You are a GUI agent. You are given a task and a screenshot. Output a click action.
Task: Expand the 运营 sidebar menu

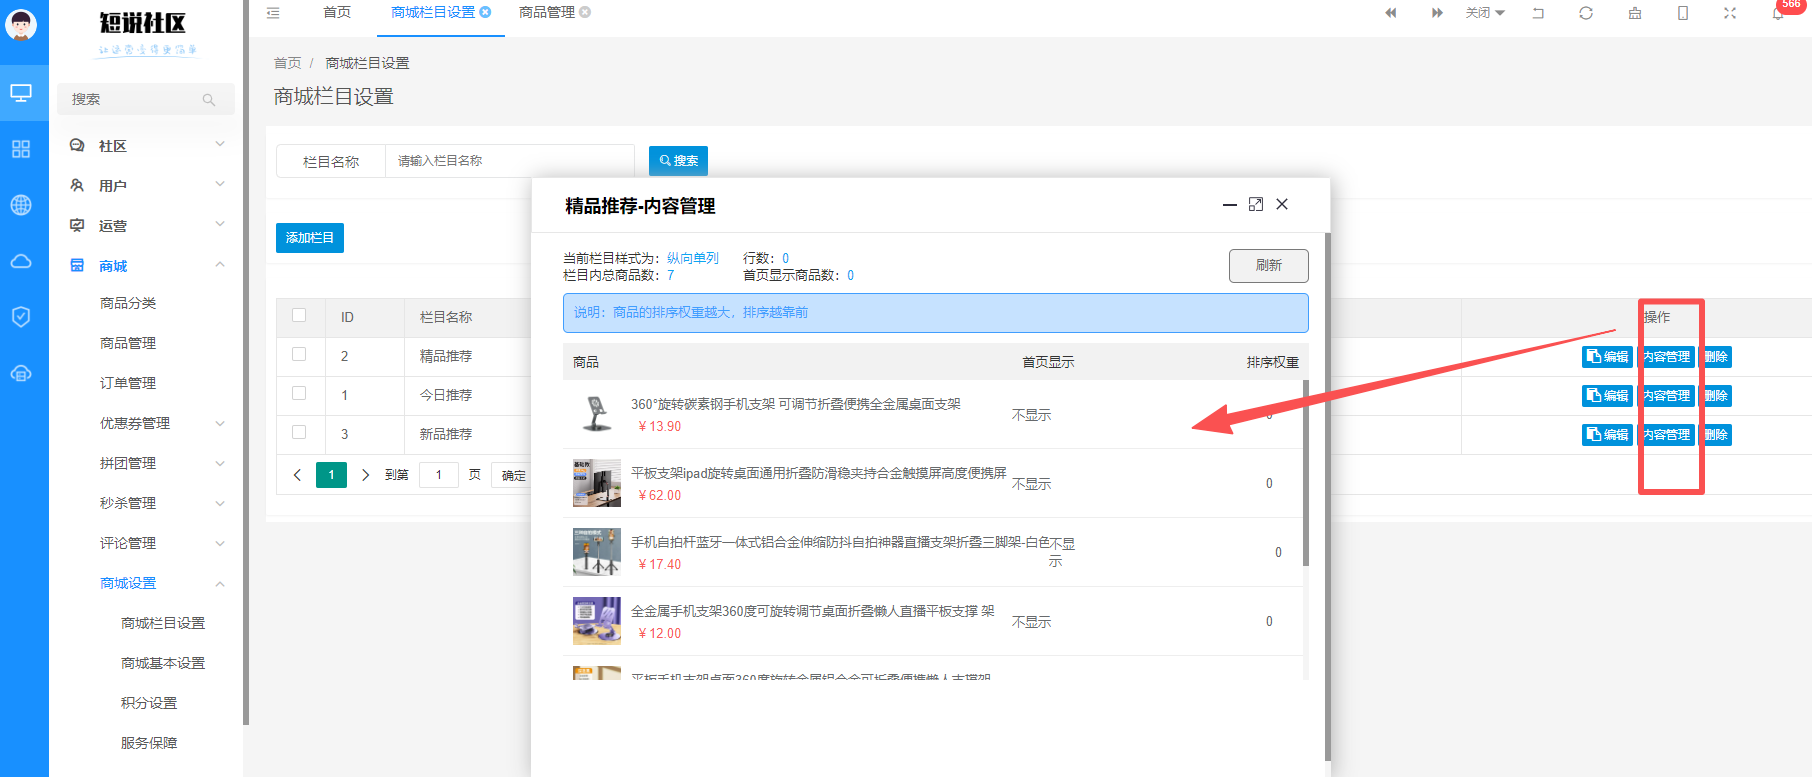click(x=220, y=225)
